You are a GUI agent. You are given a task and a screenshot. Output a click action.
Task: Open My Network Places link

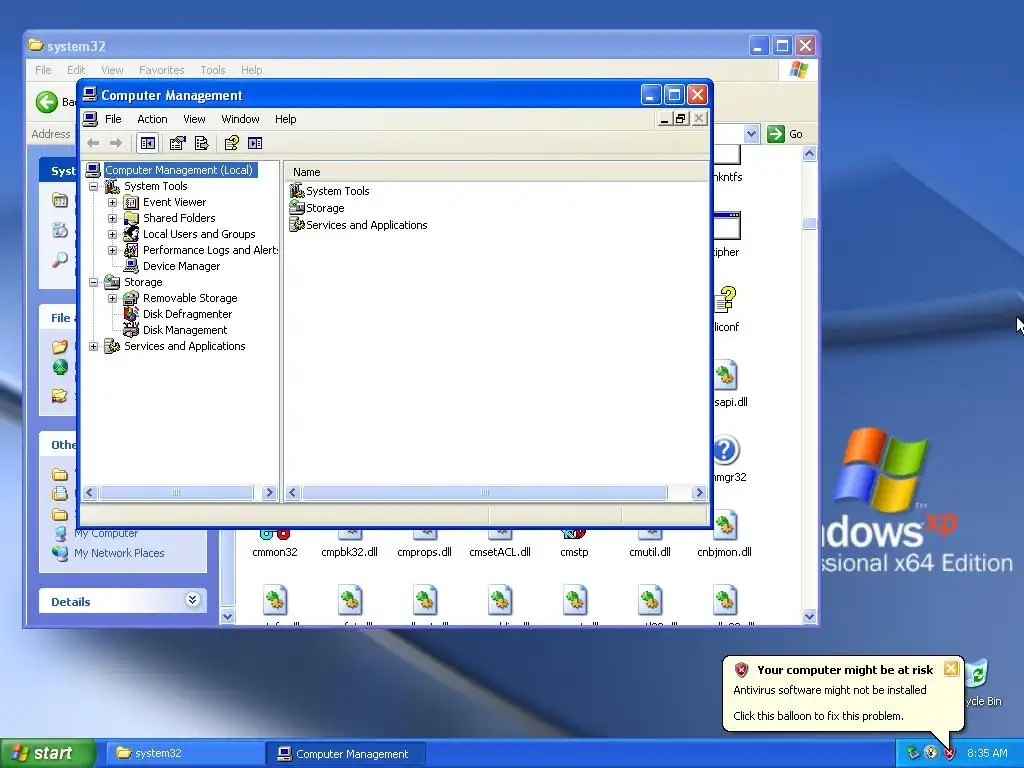[119, 553]
